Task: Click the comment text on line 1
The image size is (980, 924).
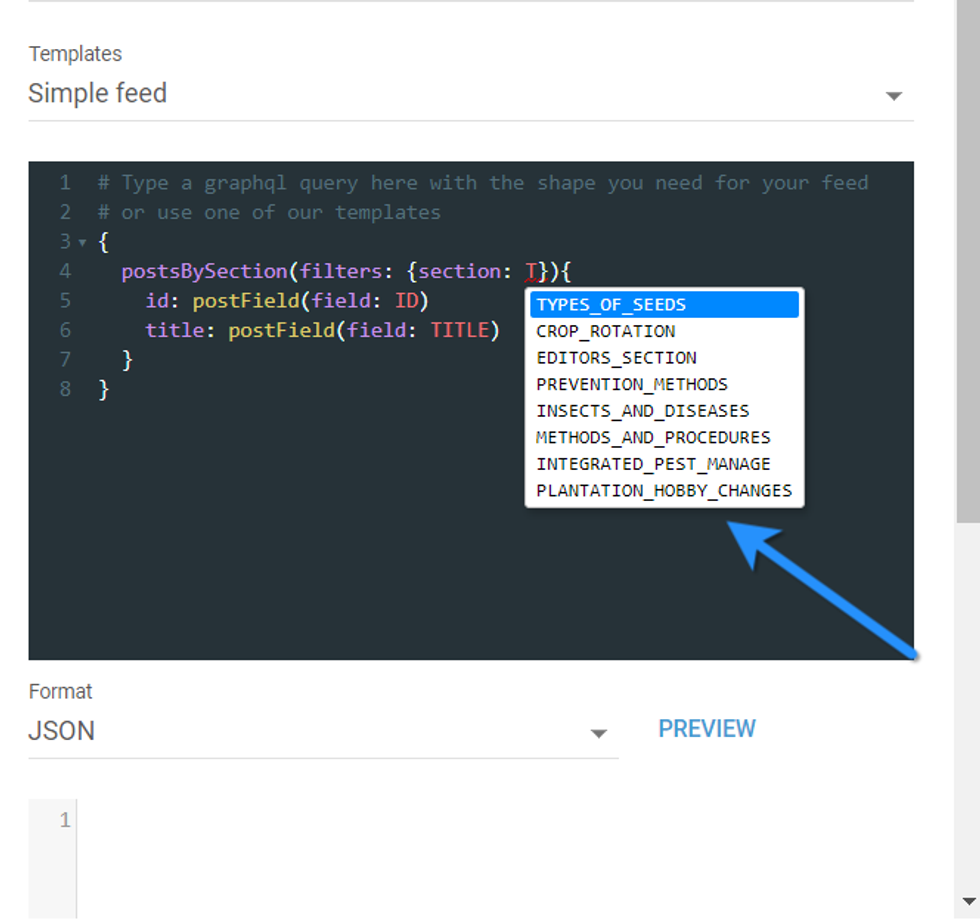Action: click(482, 183)
